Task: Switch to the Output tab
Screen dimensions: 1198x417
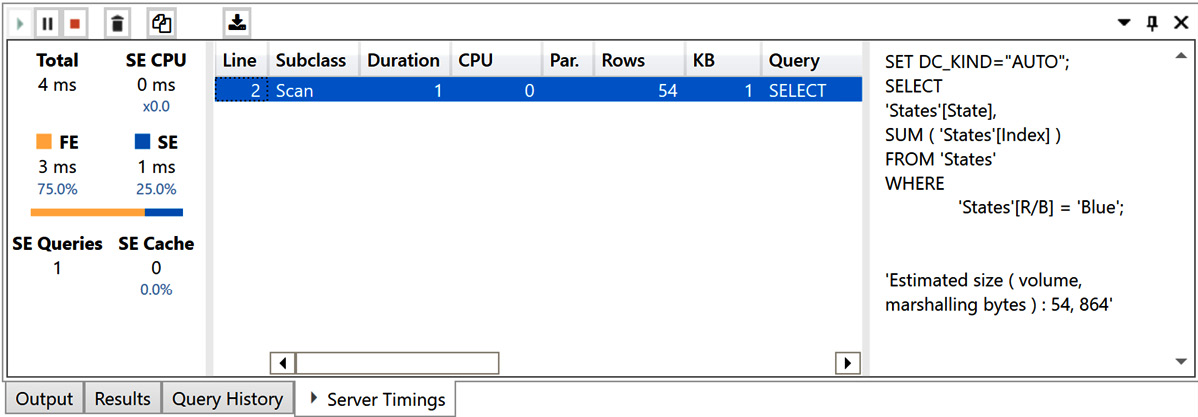Action: coord(45,399)
